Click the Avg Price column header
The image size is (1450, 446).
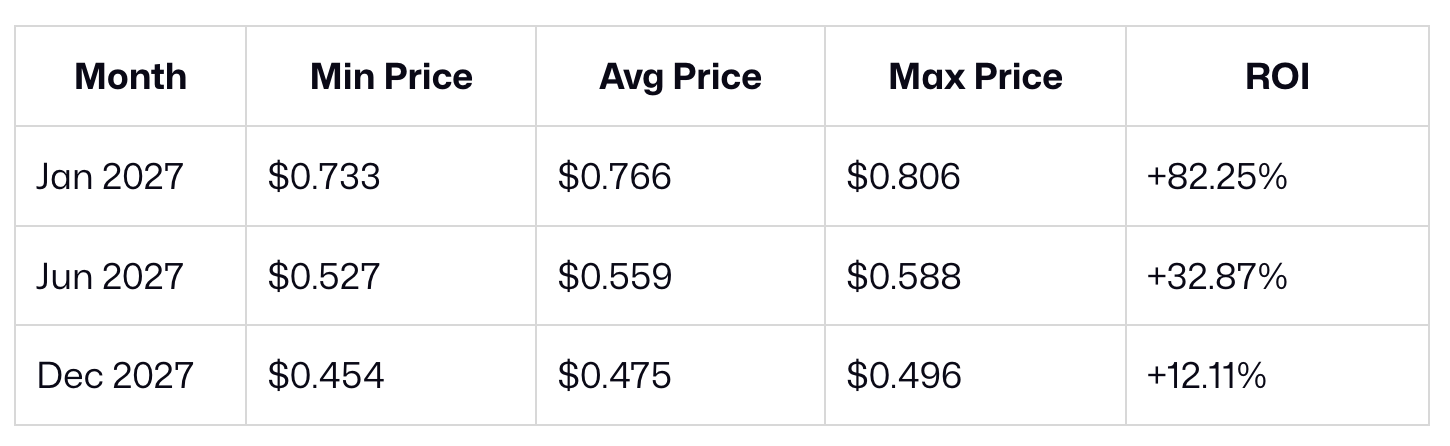(680, 77)
